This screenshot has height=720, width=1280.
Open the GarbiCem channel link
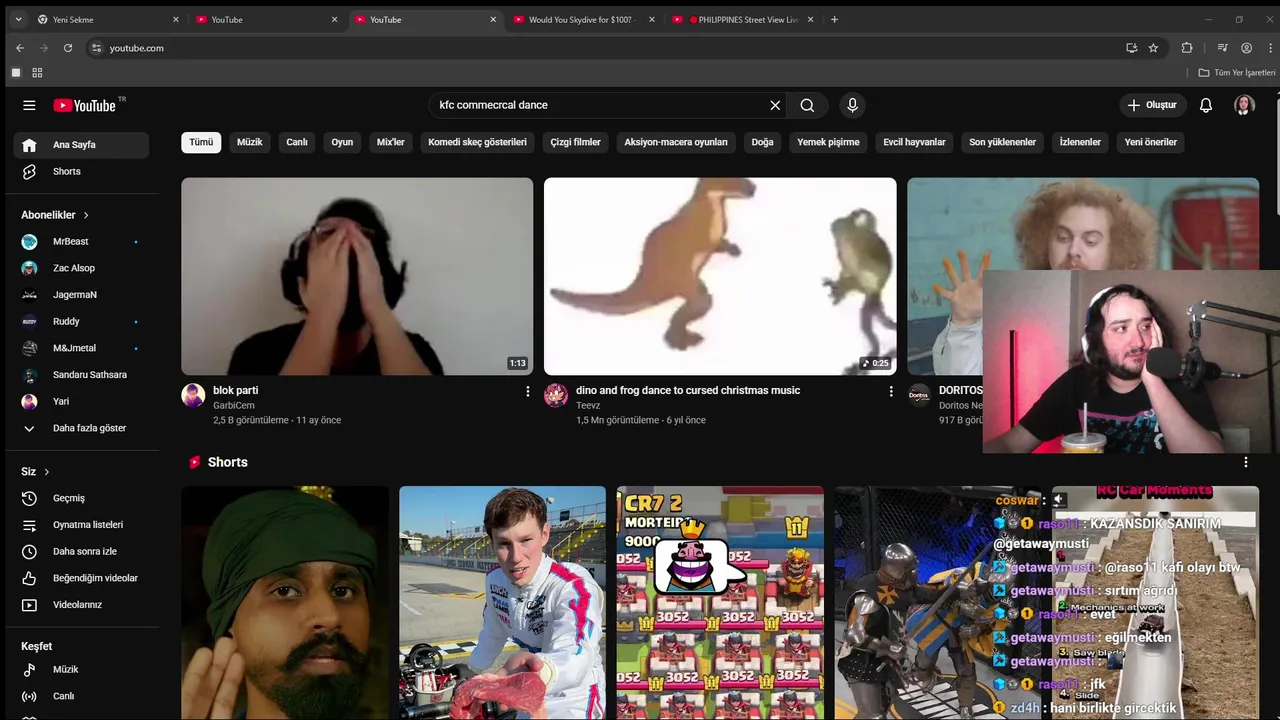[x=234, y=406]
